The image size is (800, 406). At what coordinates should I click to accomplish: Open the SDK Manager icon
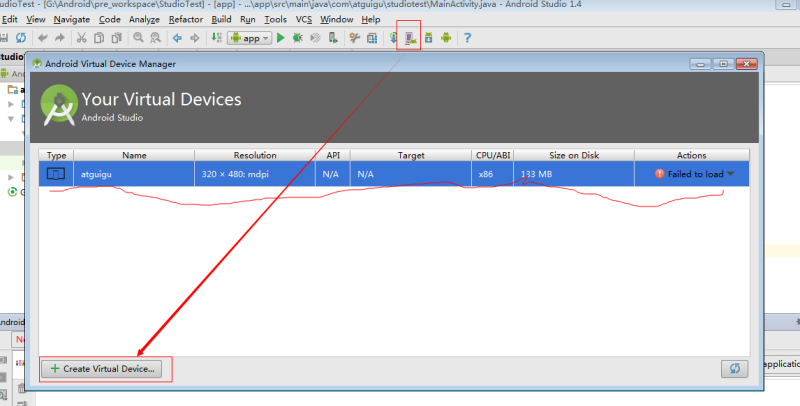[x=429, y=38]
